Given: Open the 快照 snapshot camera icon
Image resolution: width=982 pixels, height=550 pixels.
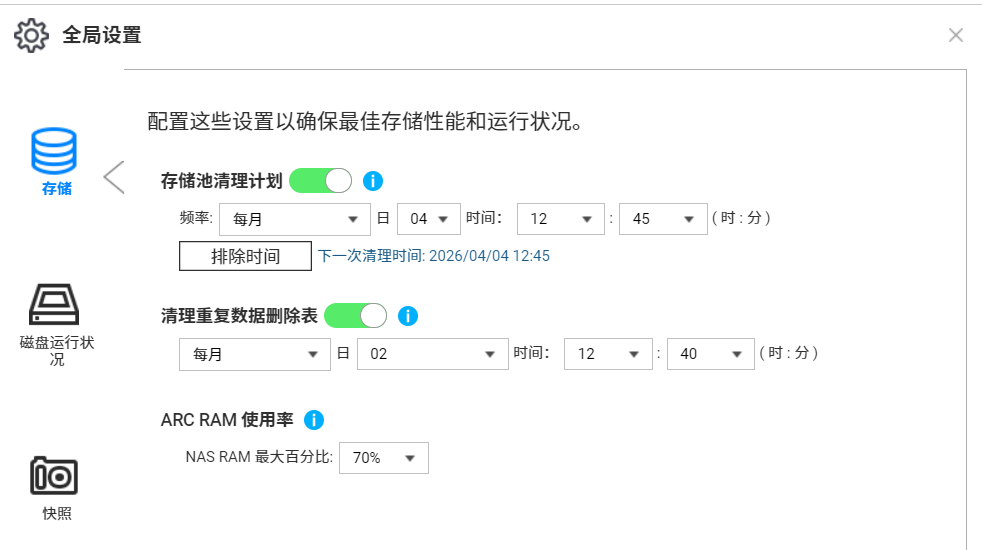Looking at the screenshot, I should [54, 476].
